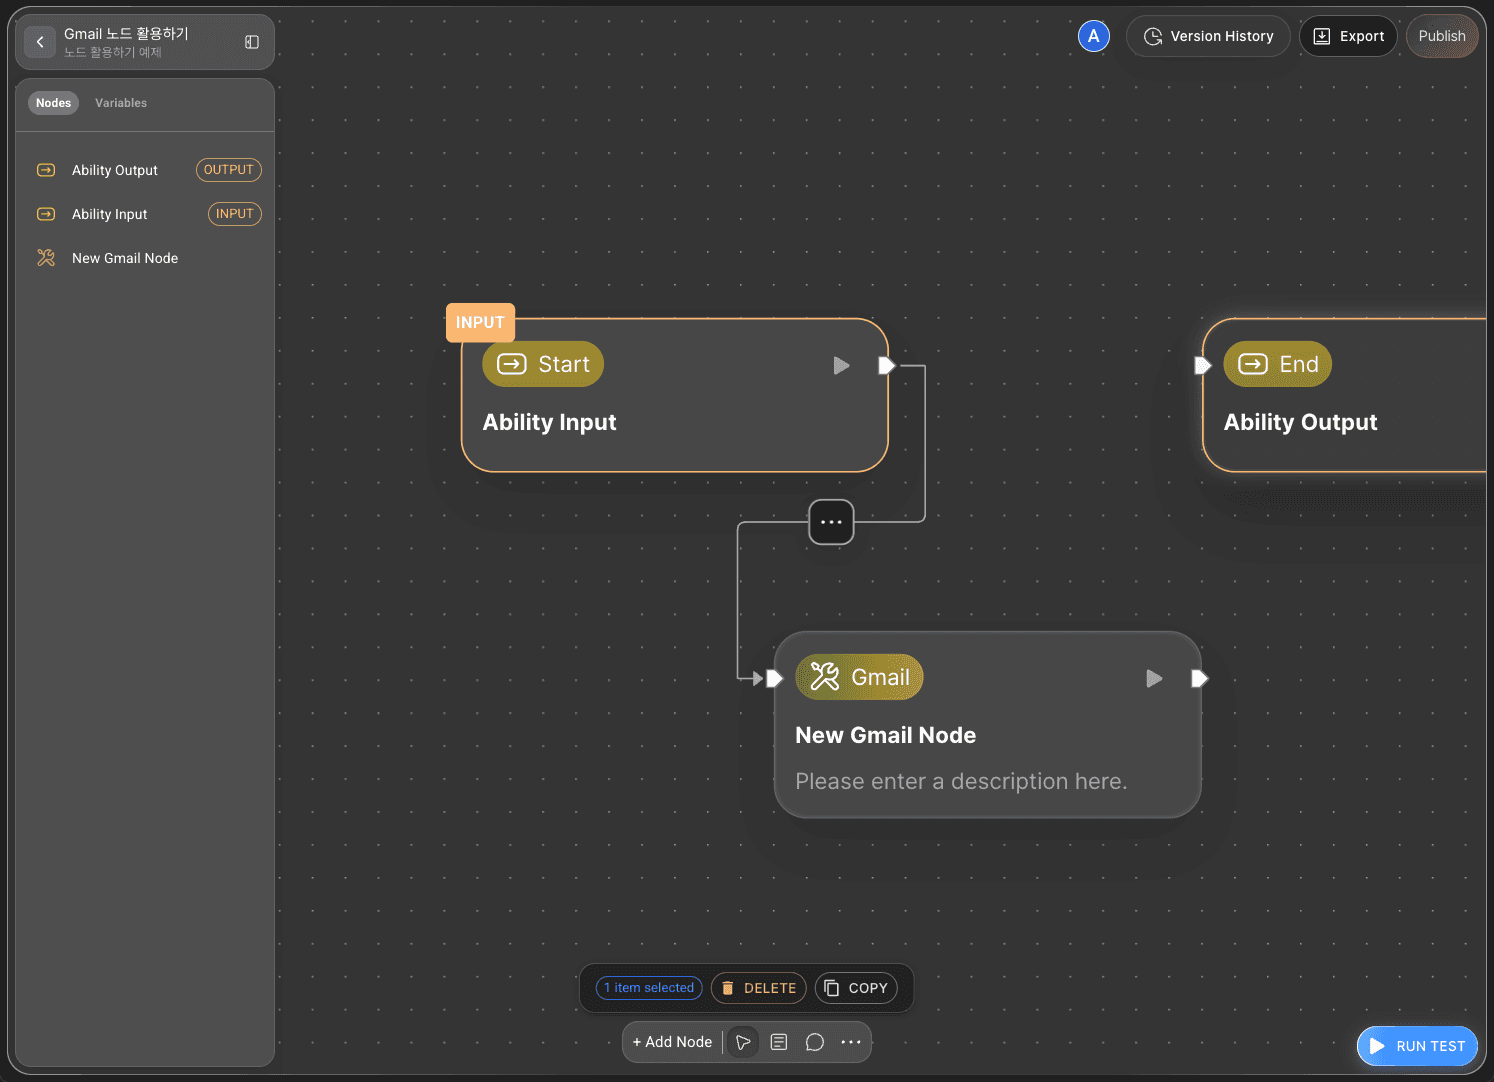Select the pointer tool
This screenshot has height=1082, width=1494.
[x=743, y=1042]
